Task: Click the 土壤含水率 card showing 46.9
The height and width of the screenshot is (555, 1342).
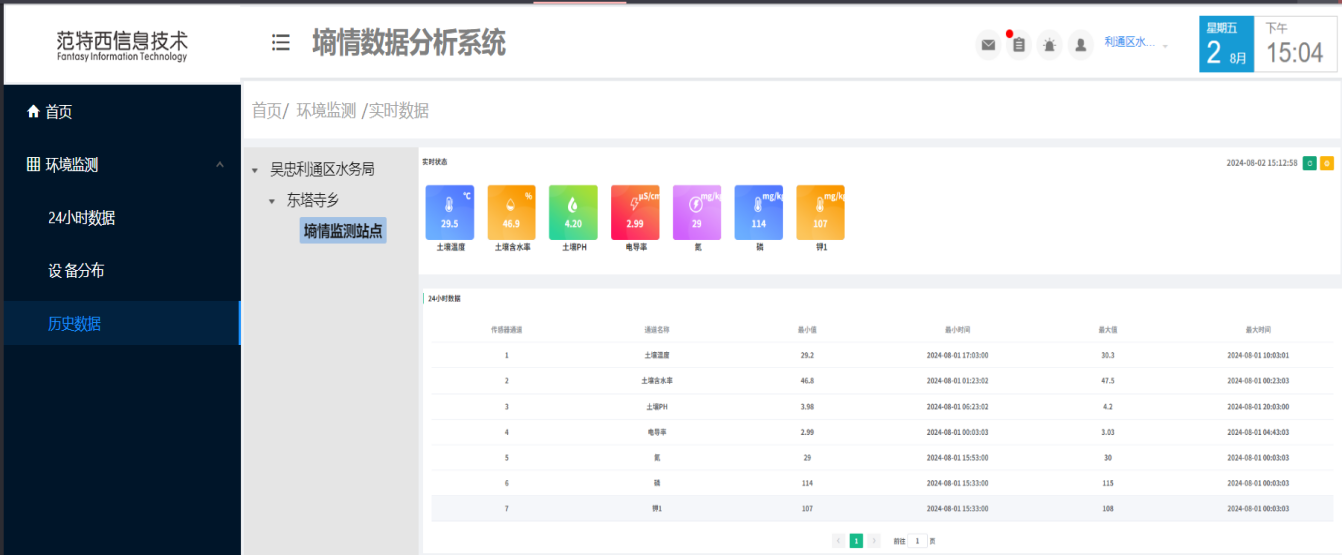Action: click(x=511, y=212)
